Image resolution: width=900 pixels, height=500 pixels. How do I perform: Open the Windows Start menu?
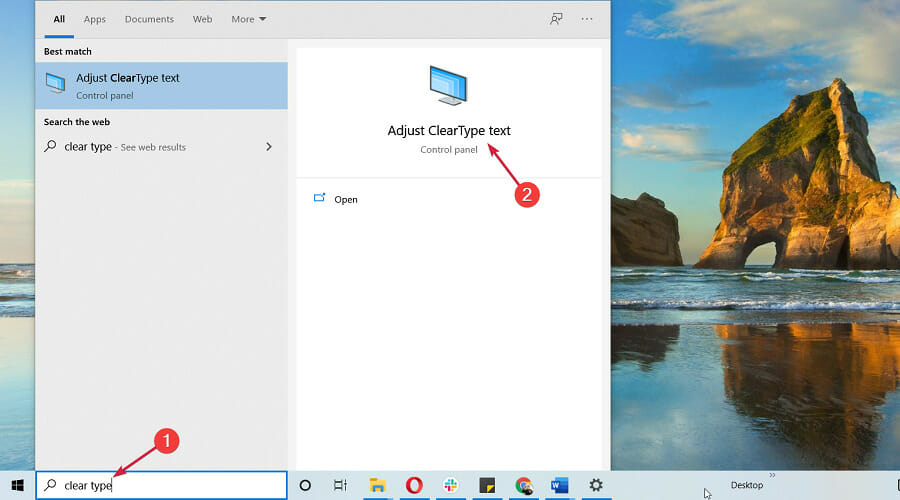(18, 486)
